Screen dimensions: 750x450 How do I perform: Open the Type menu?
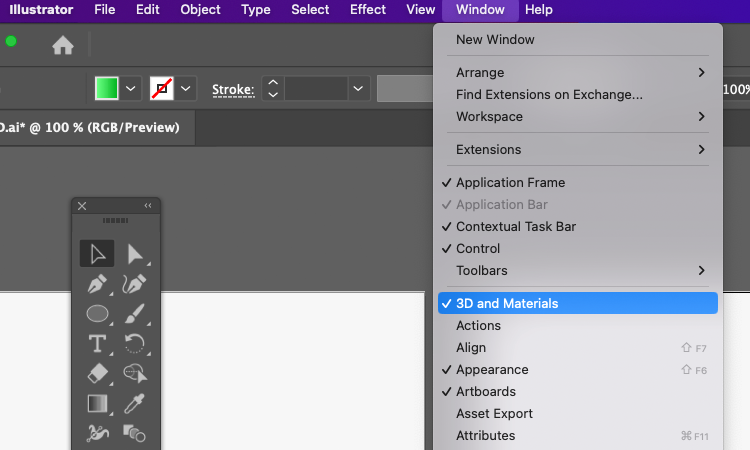(255, 10)
